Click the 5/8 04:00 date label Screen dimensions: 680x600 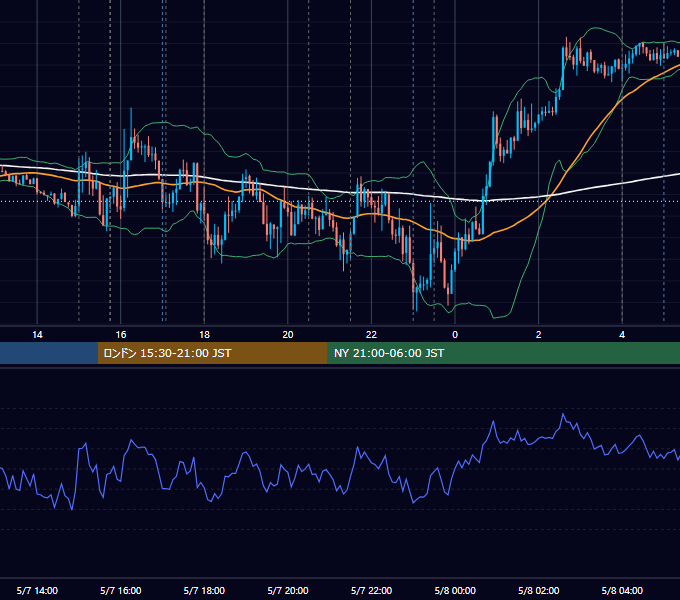(x=622, y=590)
